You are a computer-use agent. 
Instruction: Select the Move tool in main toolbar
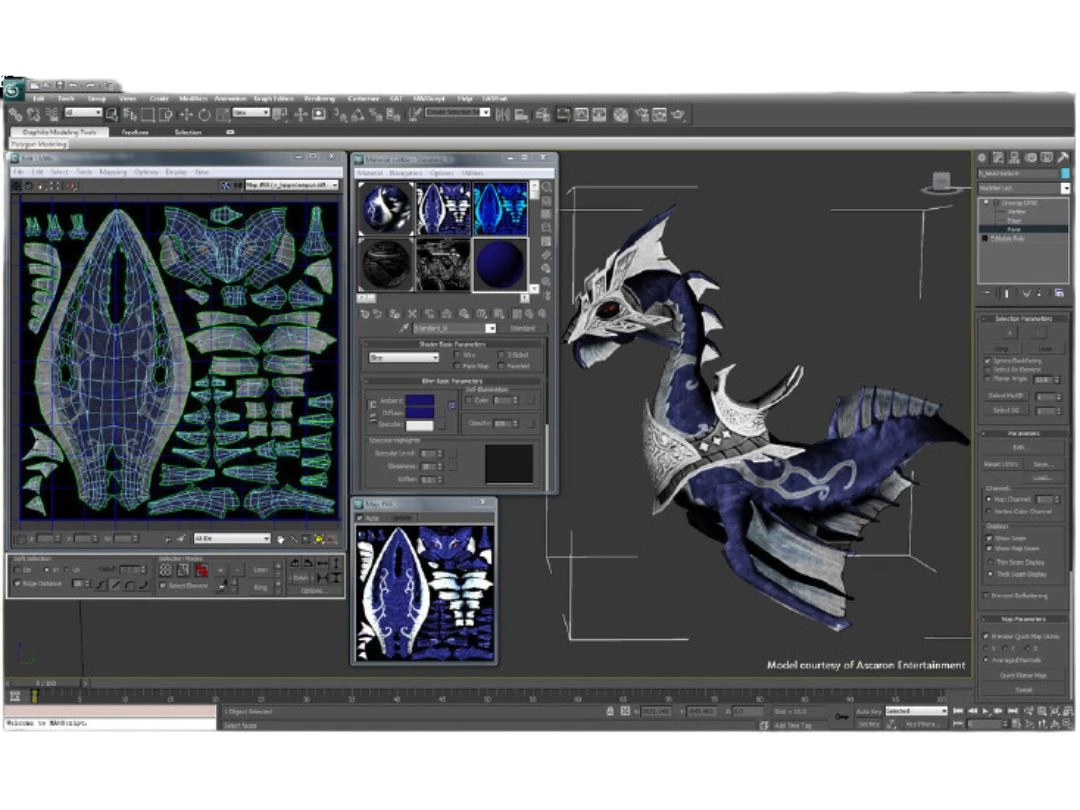(185, 115)
